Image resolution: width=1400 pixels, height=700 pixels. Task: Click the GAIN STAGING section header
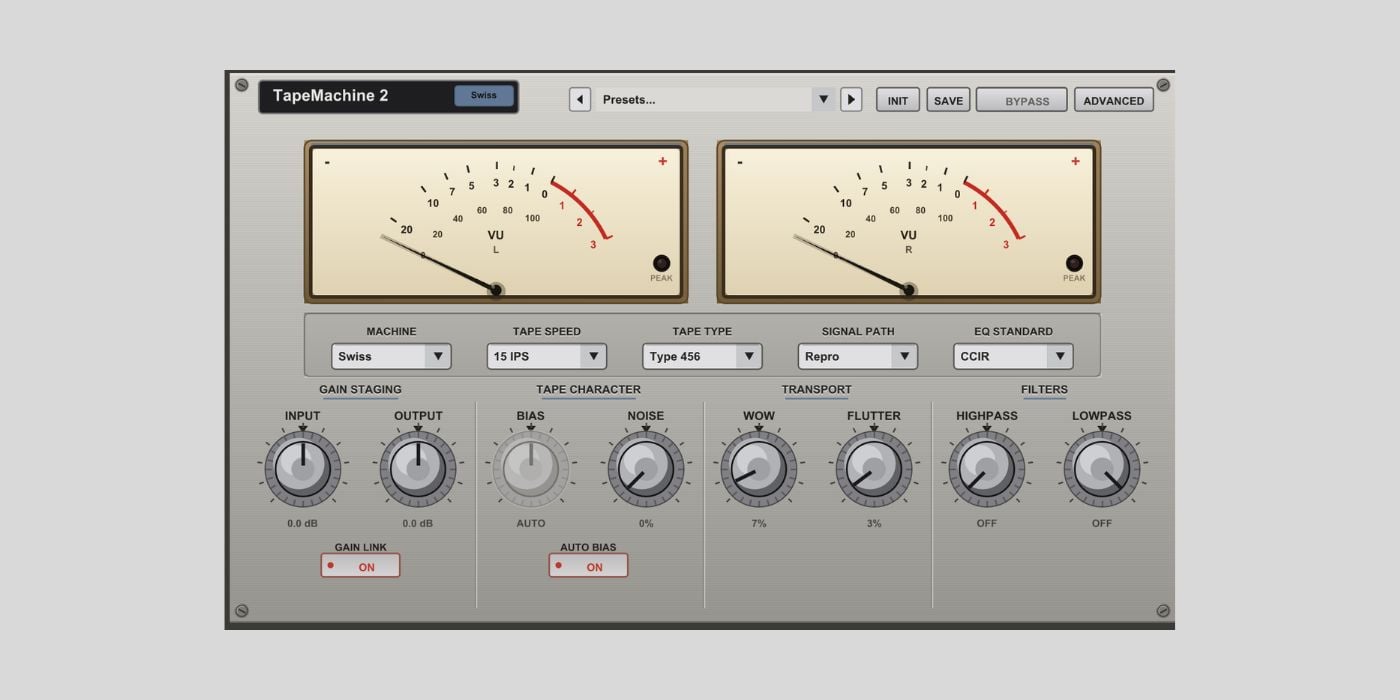[x=360, y=390]
